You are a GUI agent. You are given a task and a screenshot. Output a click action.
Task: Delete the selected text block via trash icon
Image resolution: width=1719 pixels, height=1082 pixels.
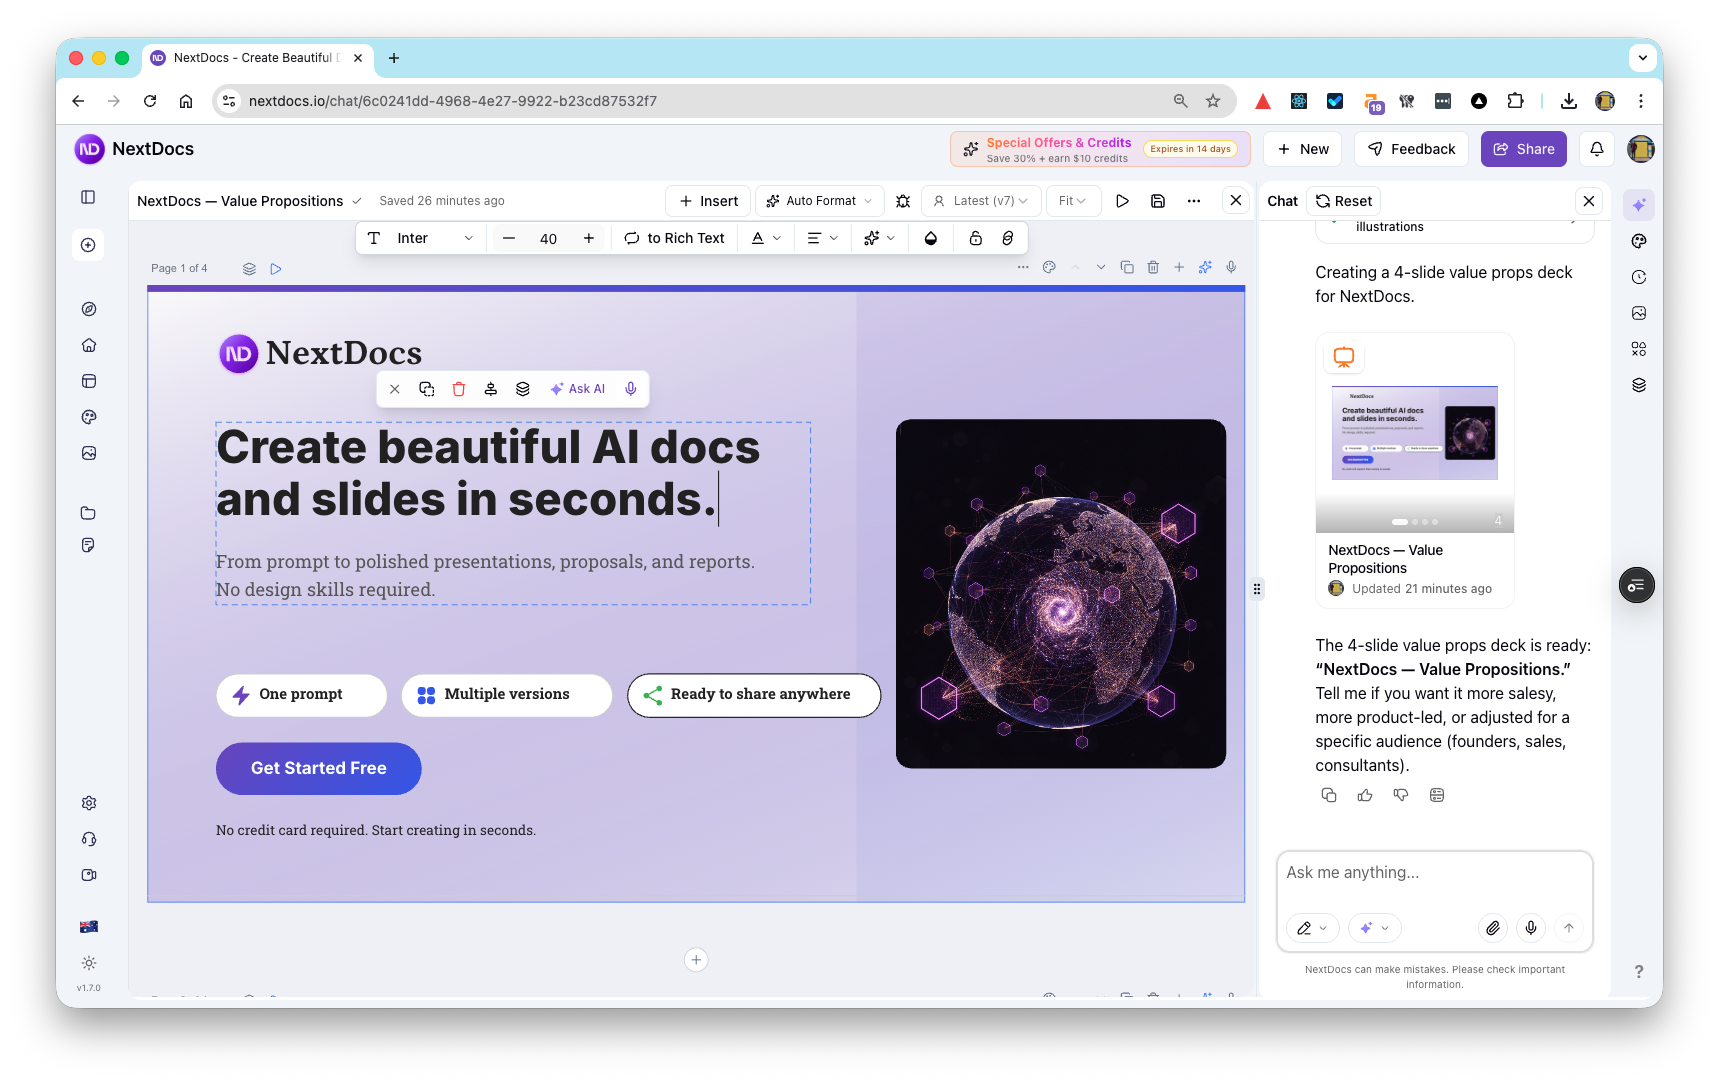click(459, 388)
